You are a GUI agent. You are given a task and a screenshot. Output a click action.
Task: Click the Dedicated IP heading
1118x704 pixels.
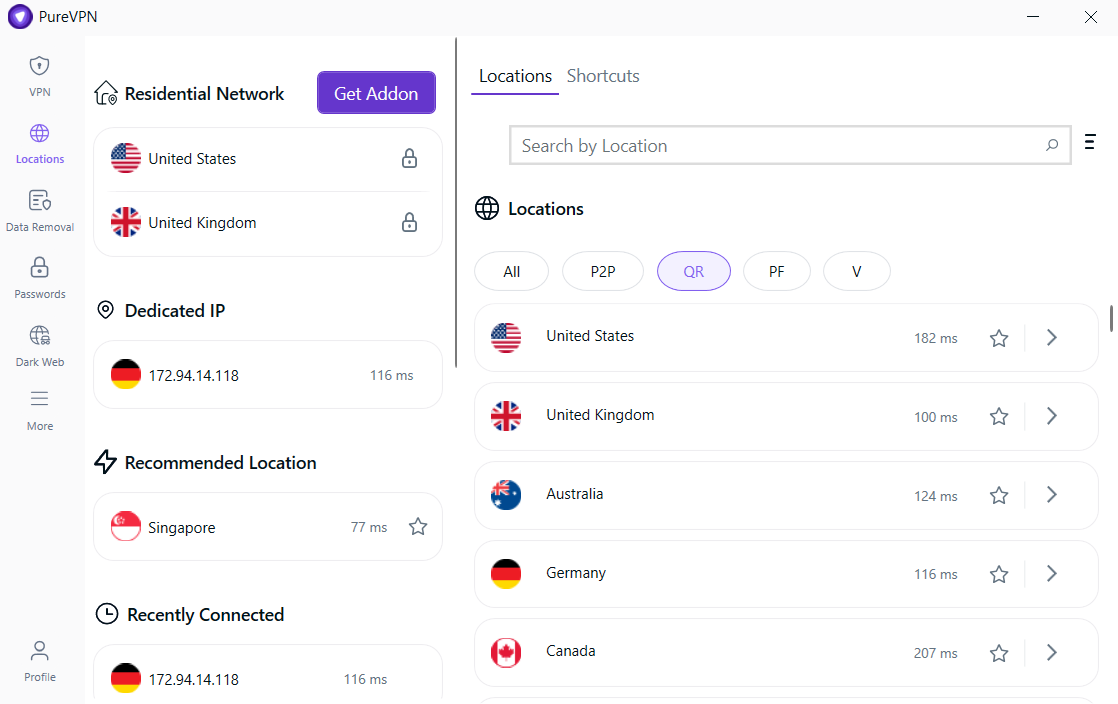[x=175, y=311]
